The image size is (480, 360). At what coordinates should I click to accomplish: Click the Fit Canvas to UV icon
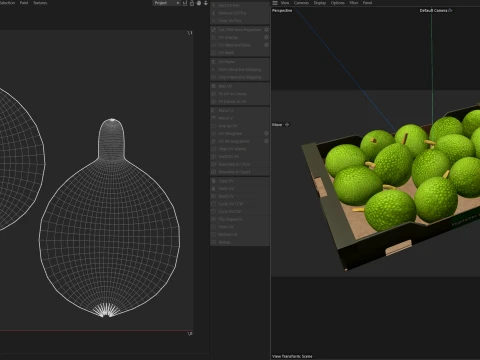pyautogui.click(x=214, y=101)
